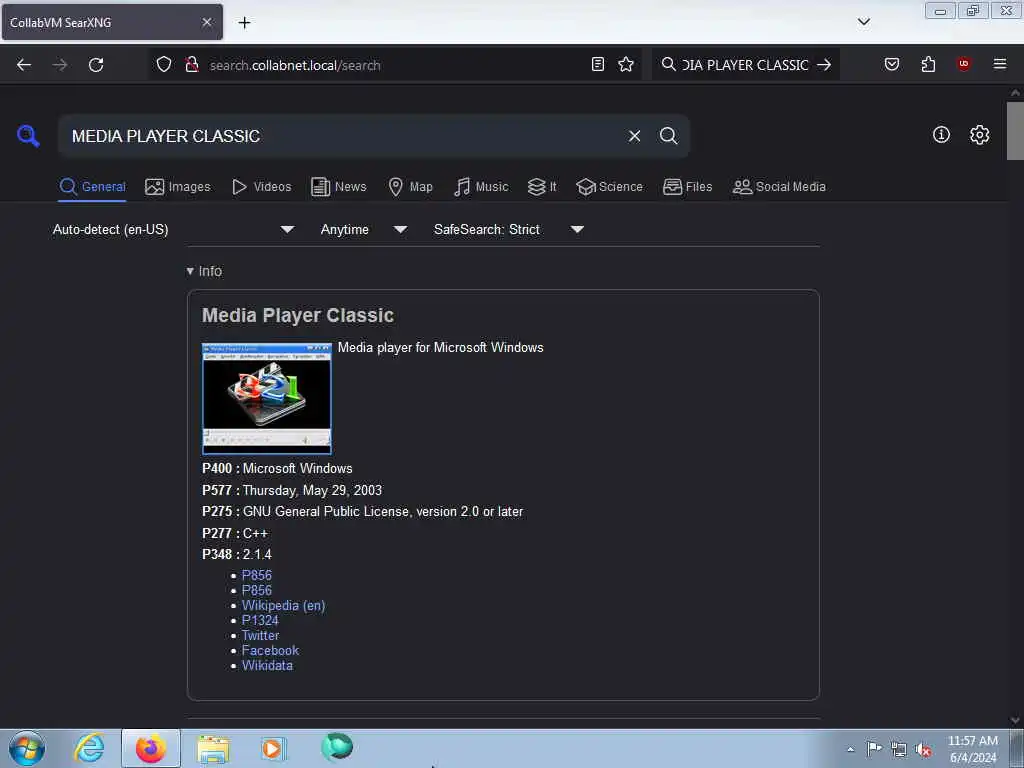Open Windows Media Player taskbar icon
The width and height of the screenshot is (1024, 768).
click(x=272, y=748)
